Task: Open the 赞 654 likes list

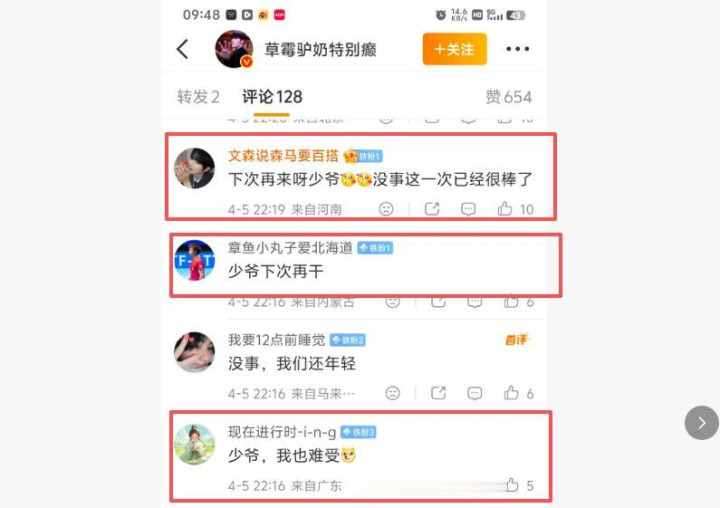Action: coord(509,97)
